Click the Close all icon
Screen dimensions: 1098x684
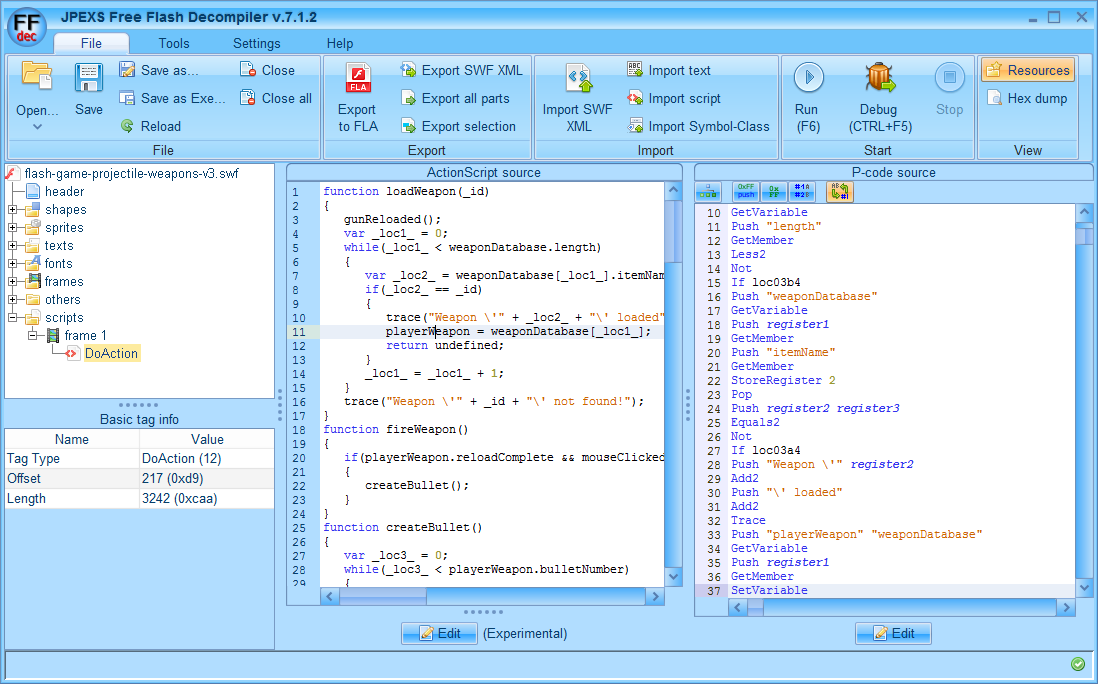pyautogui.click(x=247, y=98)
